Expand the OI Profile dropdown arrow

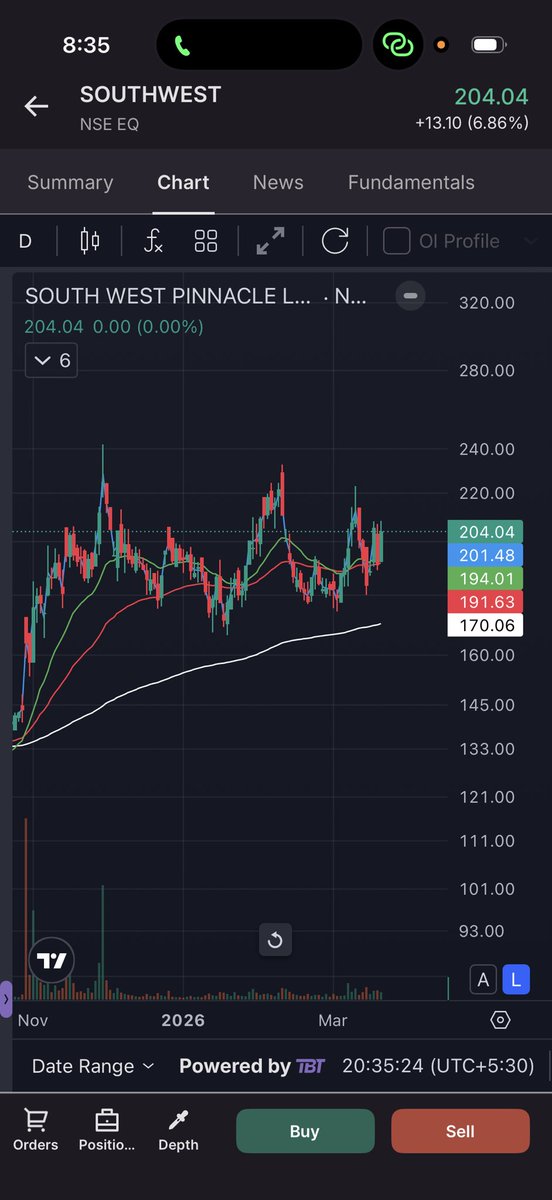[531, 241]
